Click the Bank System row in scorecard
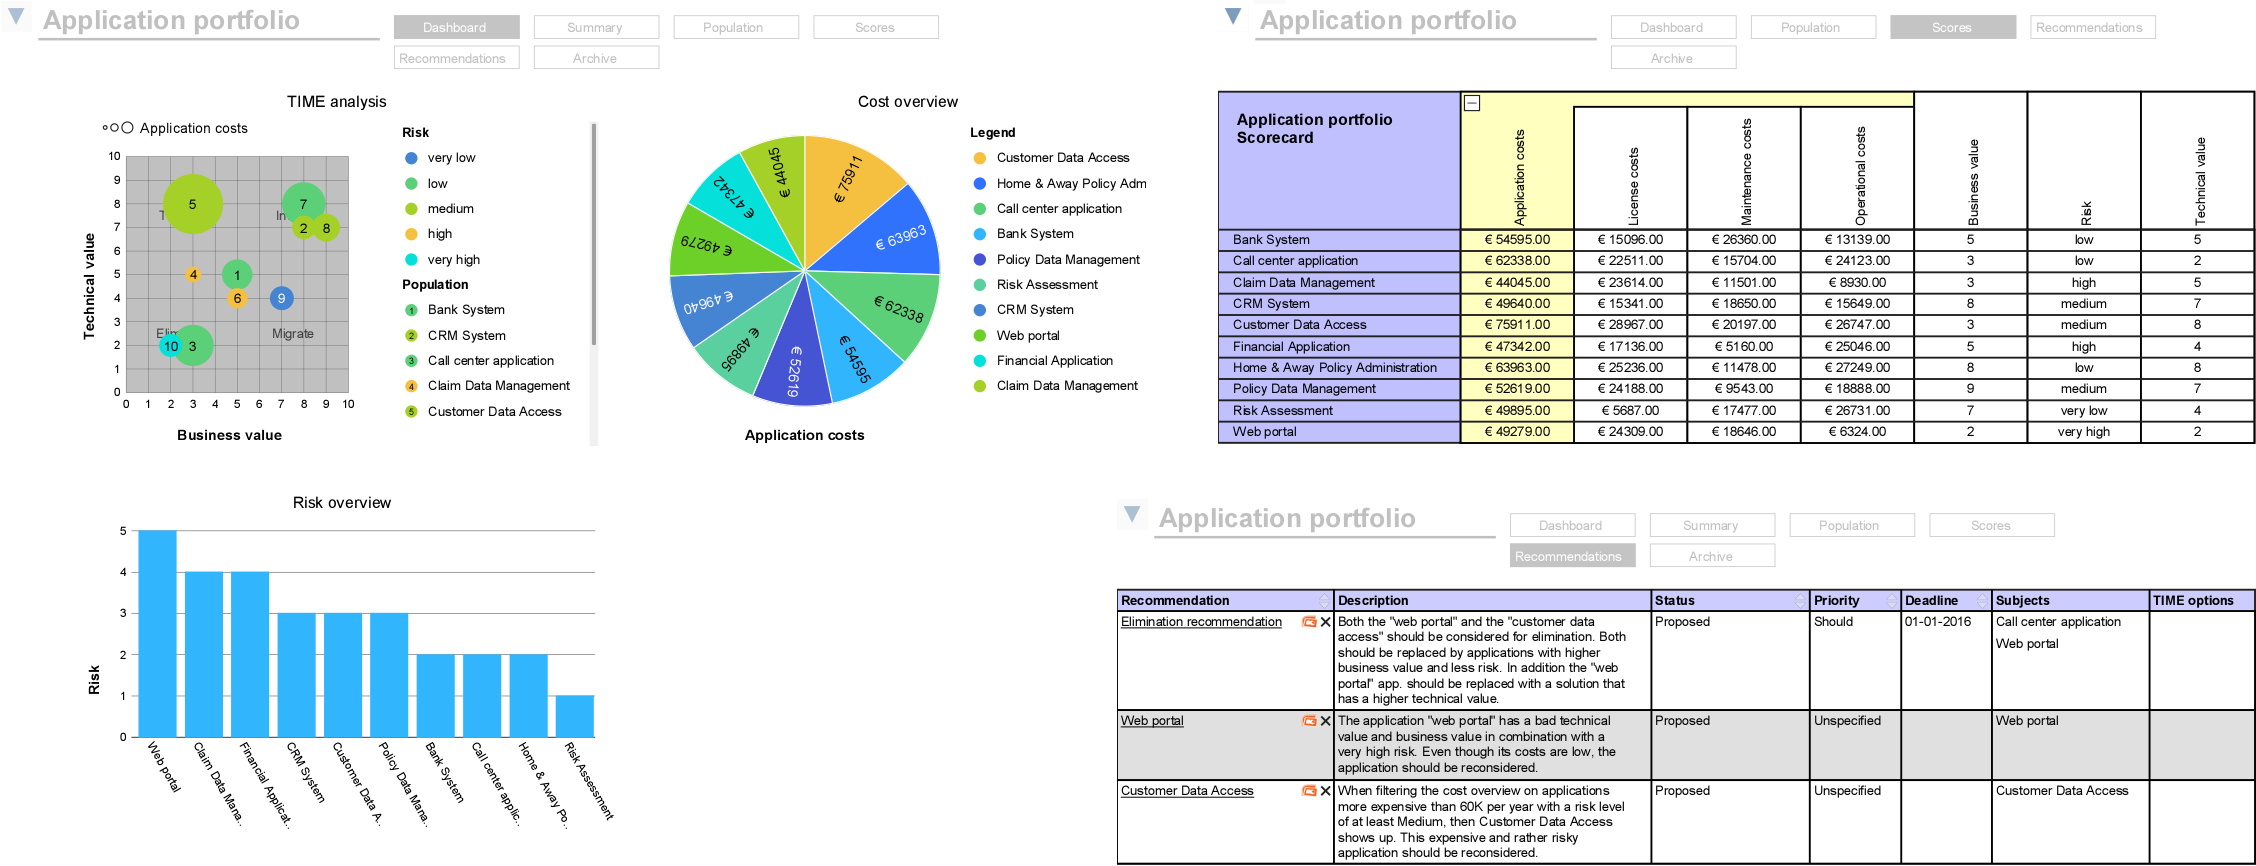The height and width of the screenshot is (866, 2256). 1735,240
